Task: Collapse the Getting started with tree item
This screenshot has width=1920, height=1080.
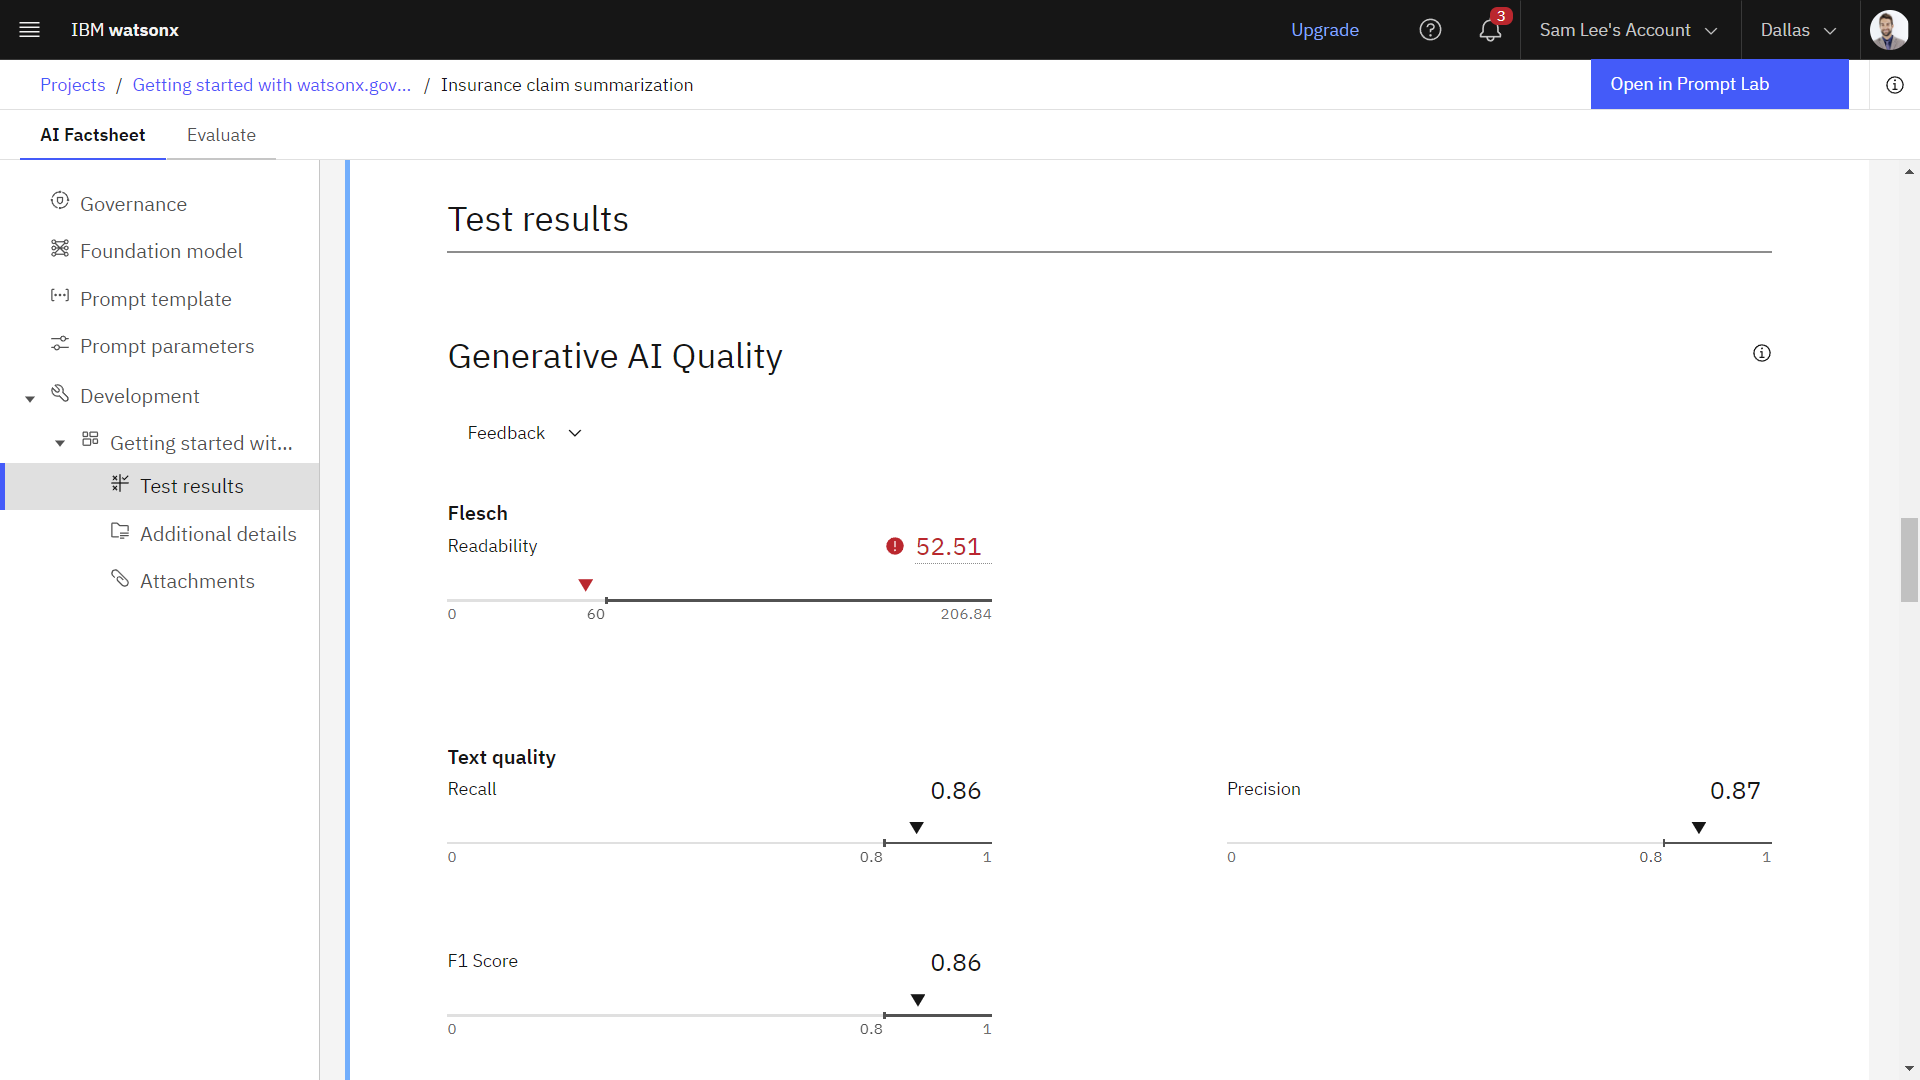Action: coord(58,443)
